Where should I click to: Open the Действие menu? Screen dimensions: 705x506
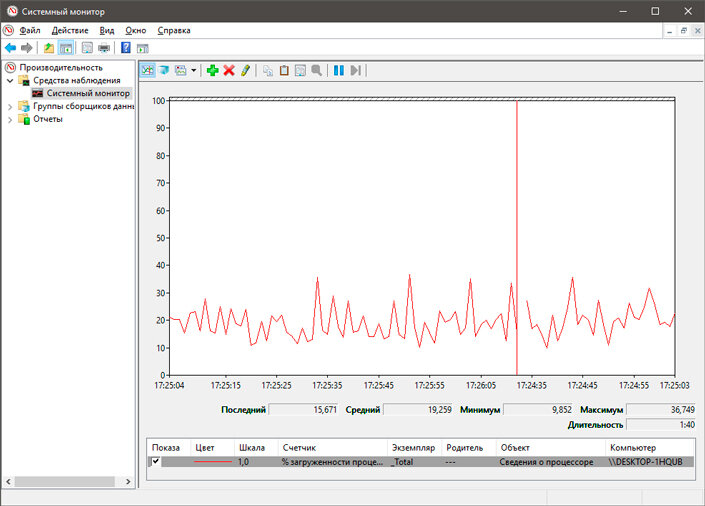click(x=70, y=31)
